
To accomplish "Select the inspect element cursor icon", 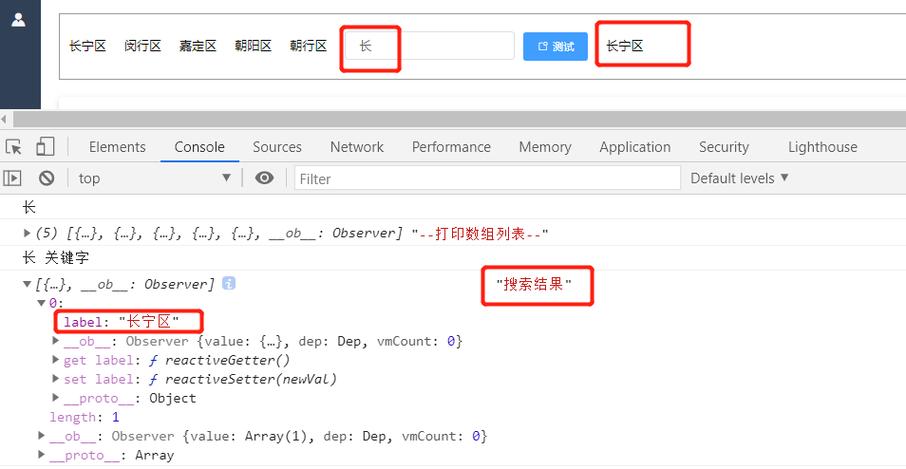I will pos(13,147).
